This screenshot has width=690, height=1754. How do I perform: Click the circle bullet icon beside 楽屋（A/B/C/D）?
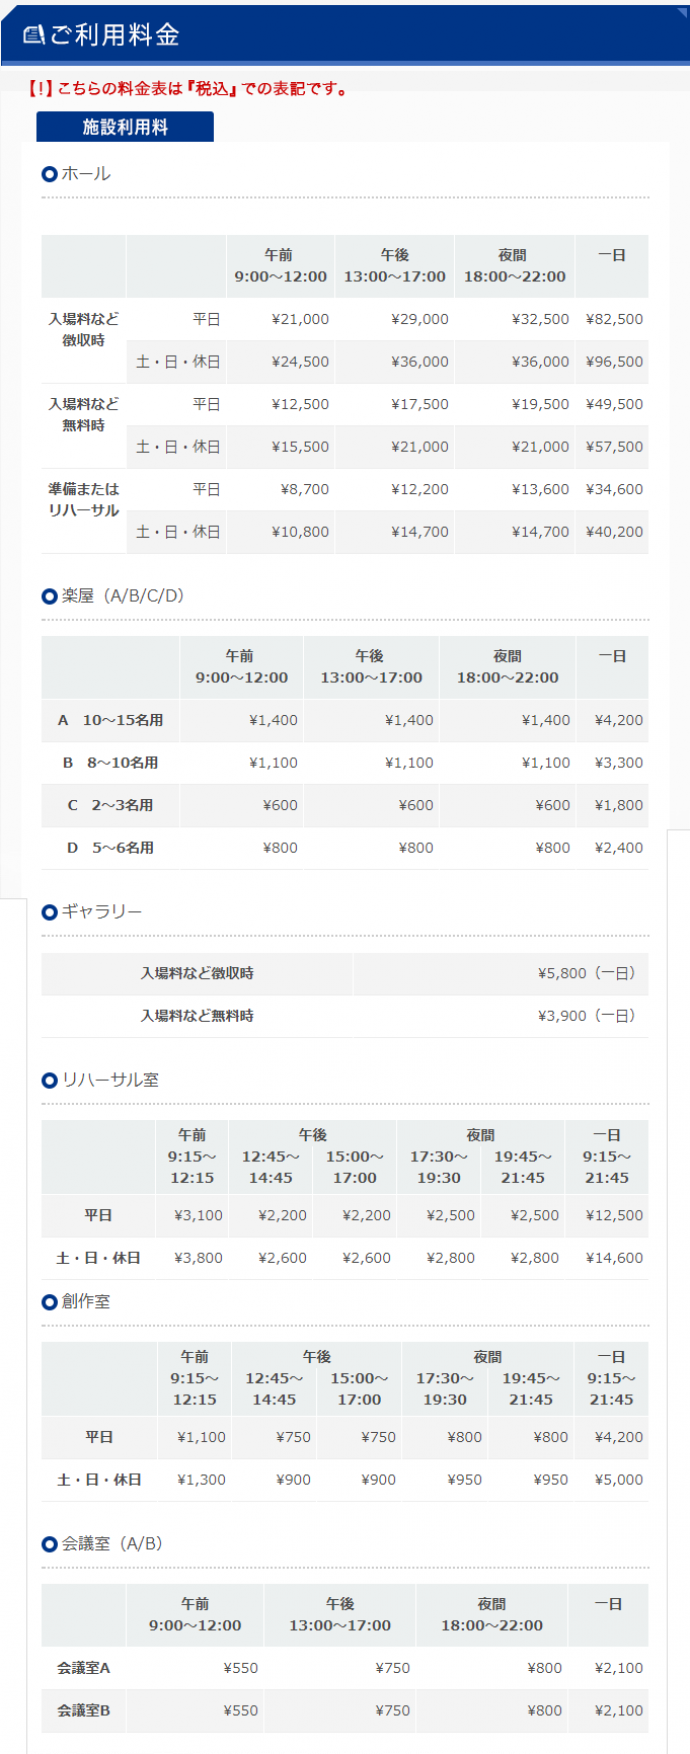point(49,596)
